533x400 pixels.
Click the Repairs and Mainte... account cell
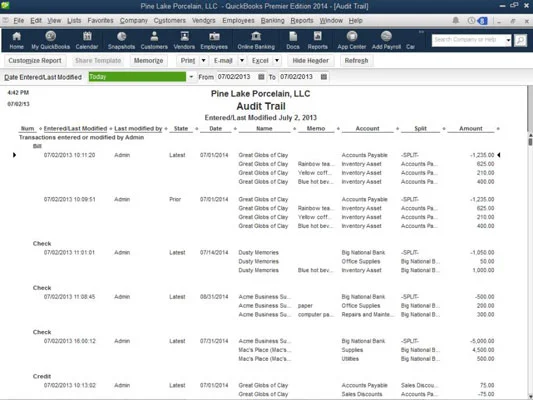point(368,314)
